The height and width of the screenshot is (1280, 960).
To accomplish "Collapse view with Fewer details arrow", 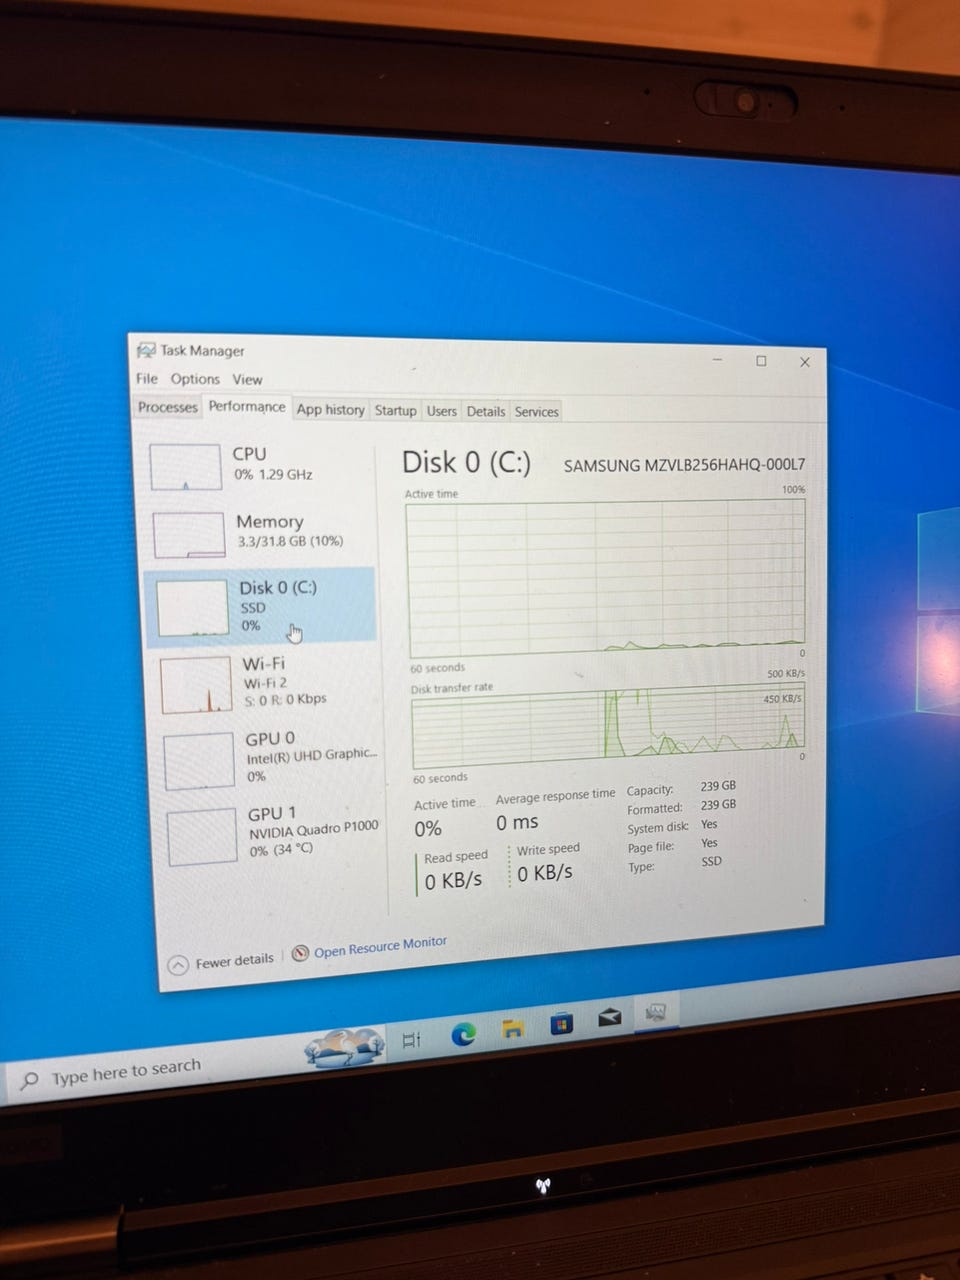I will pyautogui.click(x=179, y=965).
